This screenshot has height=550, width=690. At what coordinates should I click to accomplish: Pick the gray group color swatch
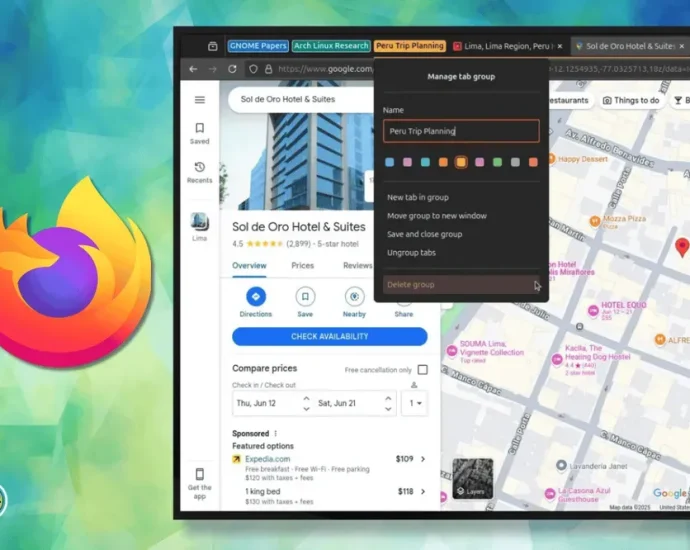coord(515,162)
